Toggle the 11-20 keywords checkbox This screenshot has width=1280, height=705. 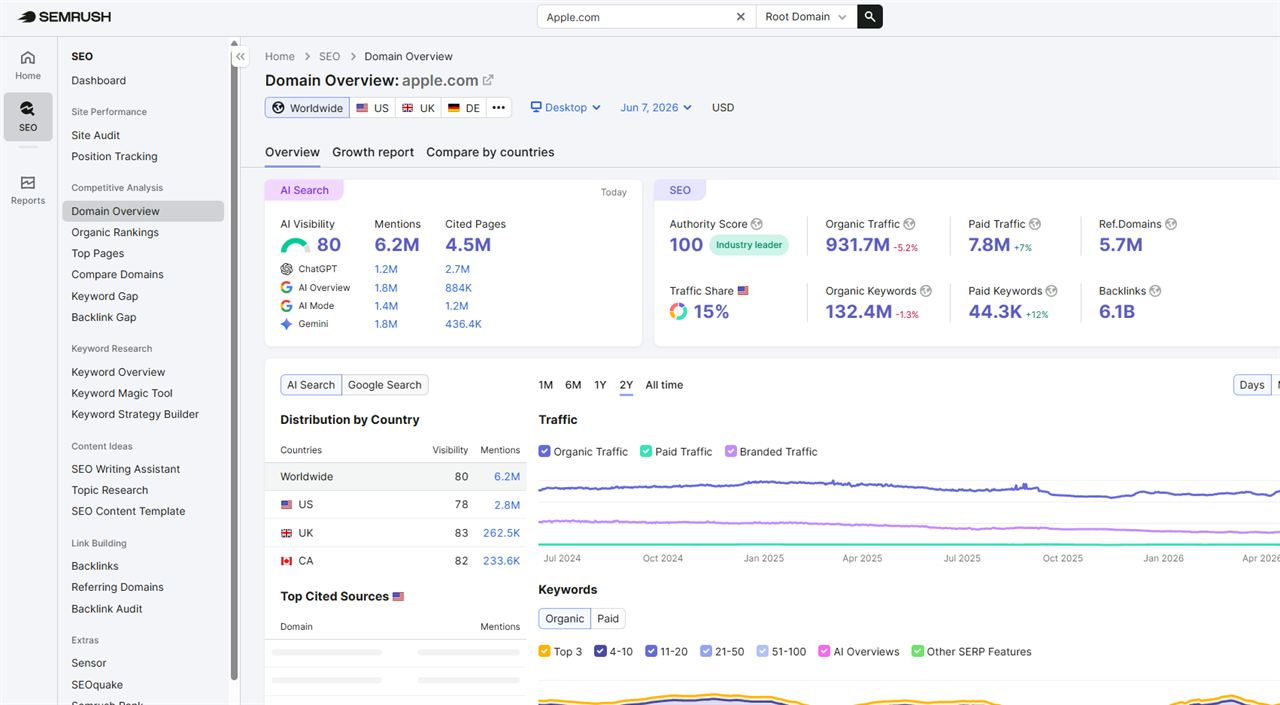point(651,651)
